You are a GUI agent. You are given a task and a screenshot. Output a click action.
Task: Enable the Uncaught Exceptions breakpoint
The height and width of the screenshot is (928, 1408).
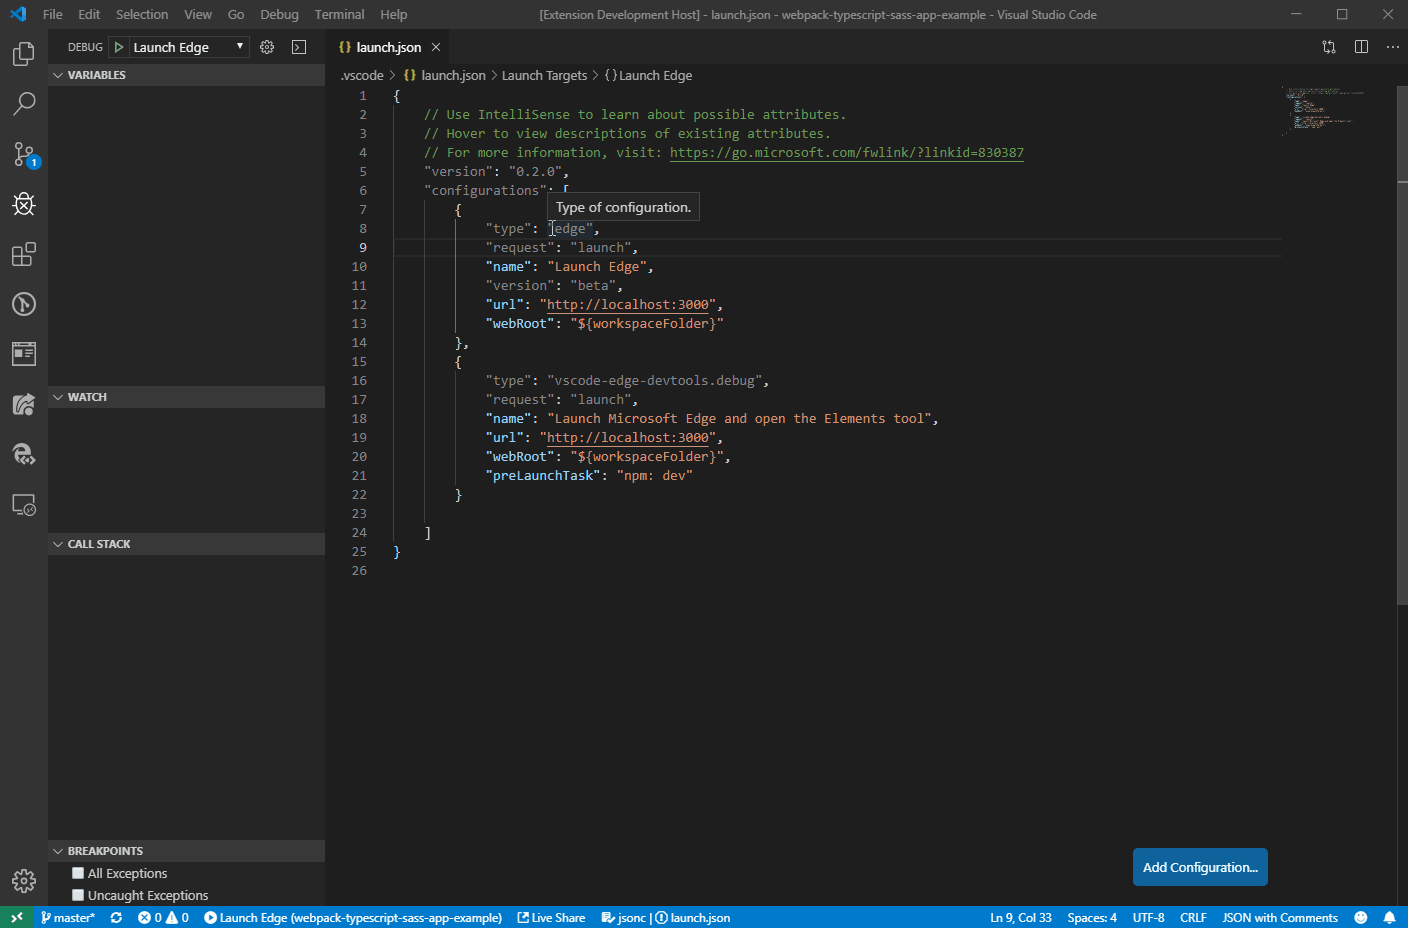point(78,895)
